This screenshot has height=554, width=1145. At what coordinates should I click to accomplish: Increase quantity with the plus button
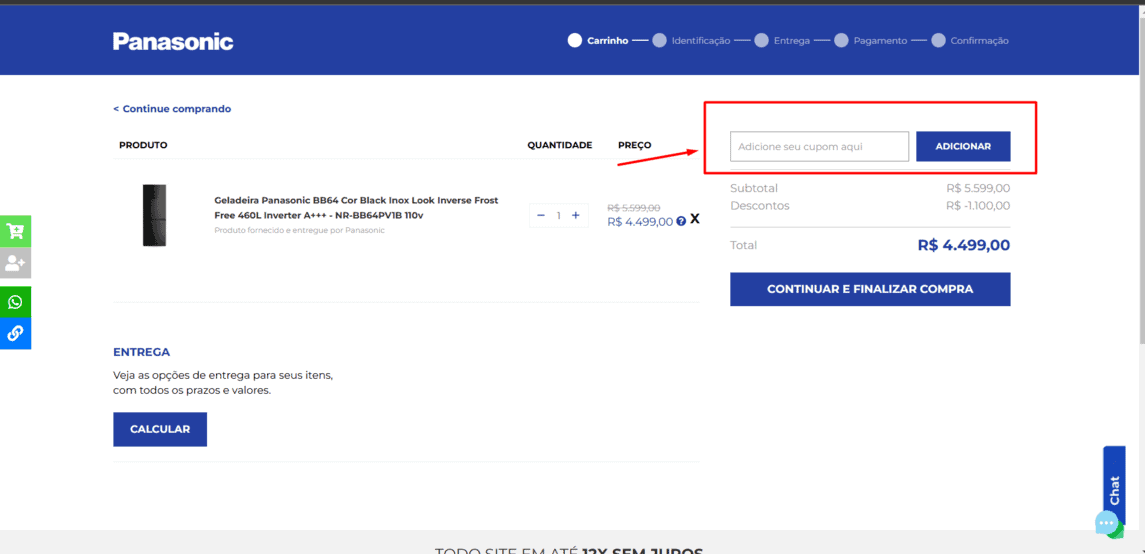575,215
